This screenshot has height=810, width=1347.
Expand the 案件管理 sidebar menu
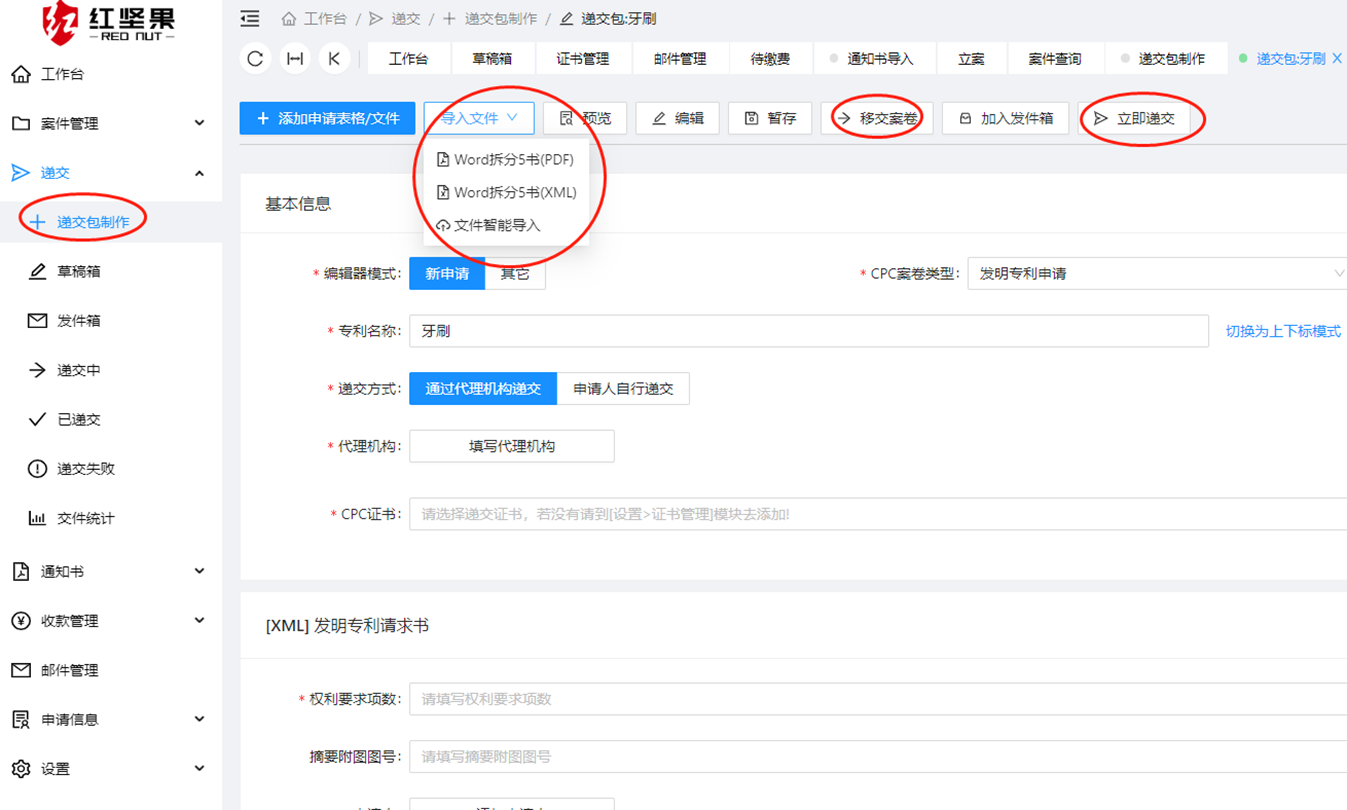pos(199,123)
